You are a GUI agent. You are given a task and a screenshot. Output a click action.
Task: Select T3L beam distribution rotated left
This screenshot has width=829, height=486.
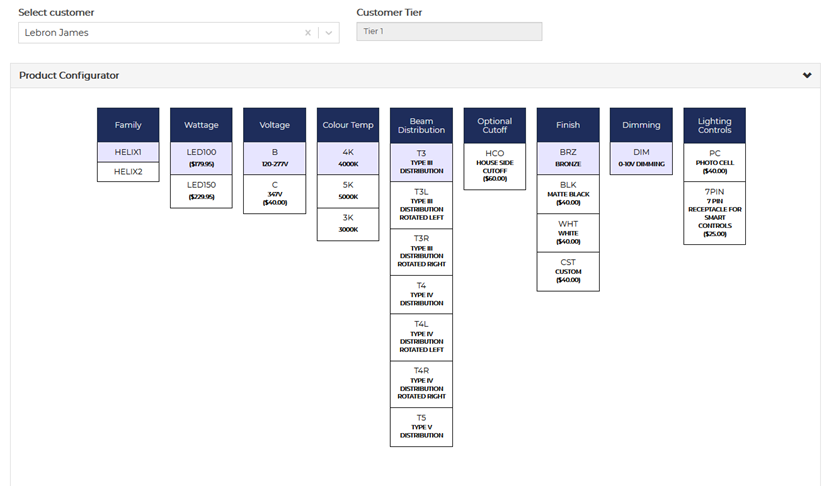pos(421,204)
